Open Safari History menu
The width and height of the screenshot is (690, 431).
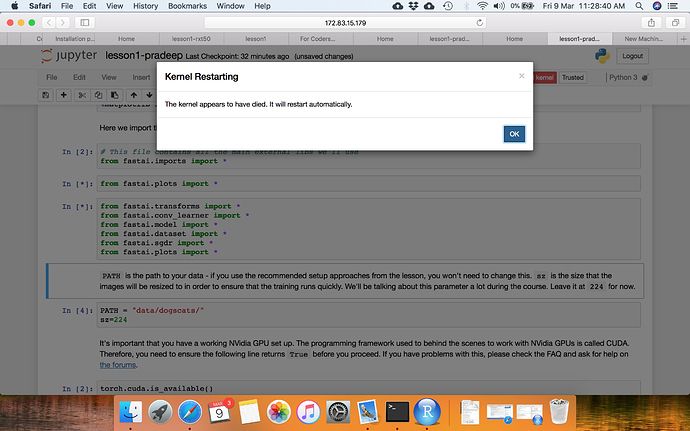click(145, 6)
